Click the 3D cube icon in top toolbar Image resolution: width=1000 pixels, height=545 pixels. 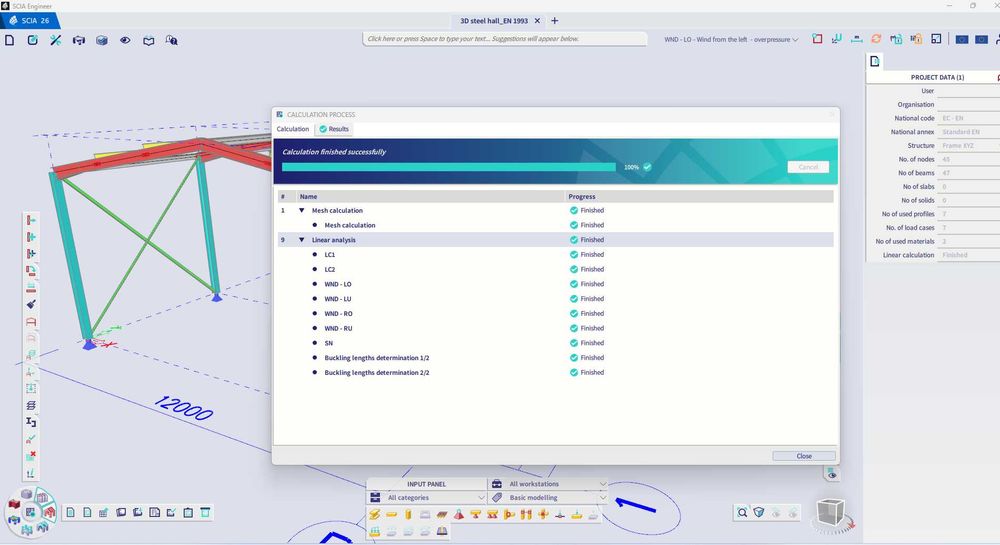101,40
